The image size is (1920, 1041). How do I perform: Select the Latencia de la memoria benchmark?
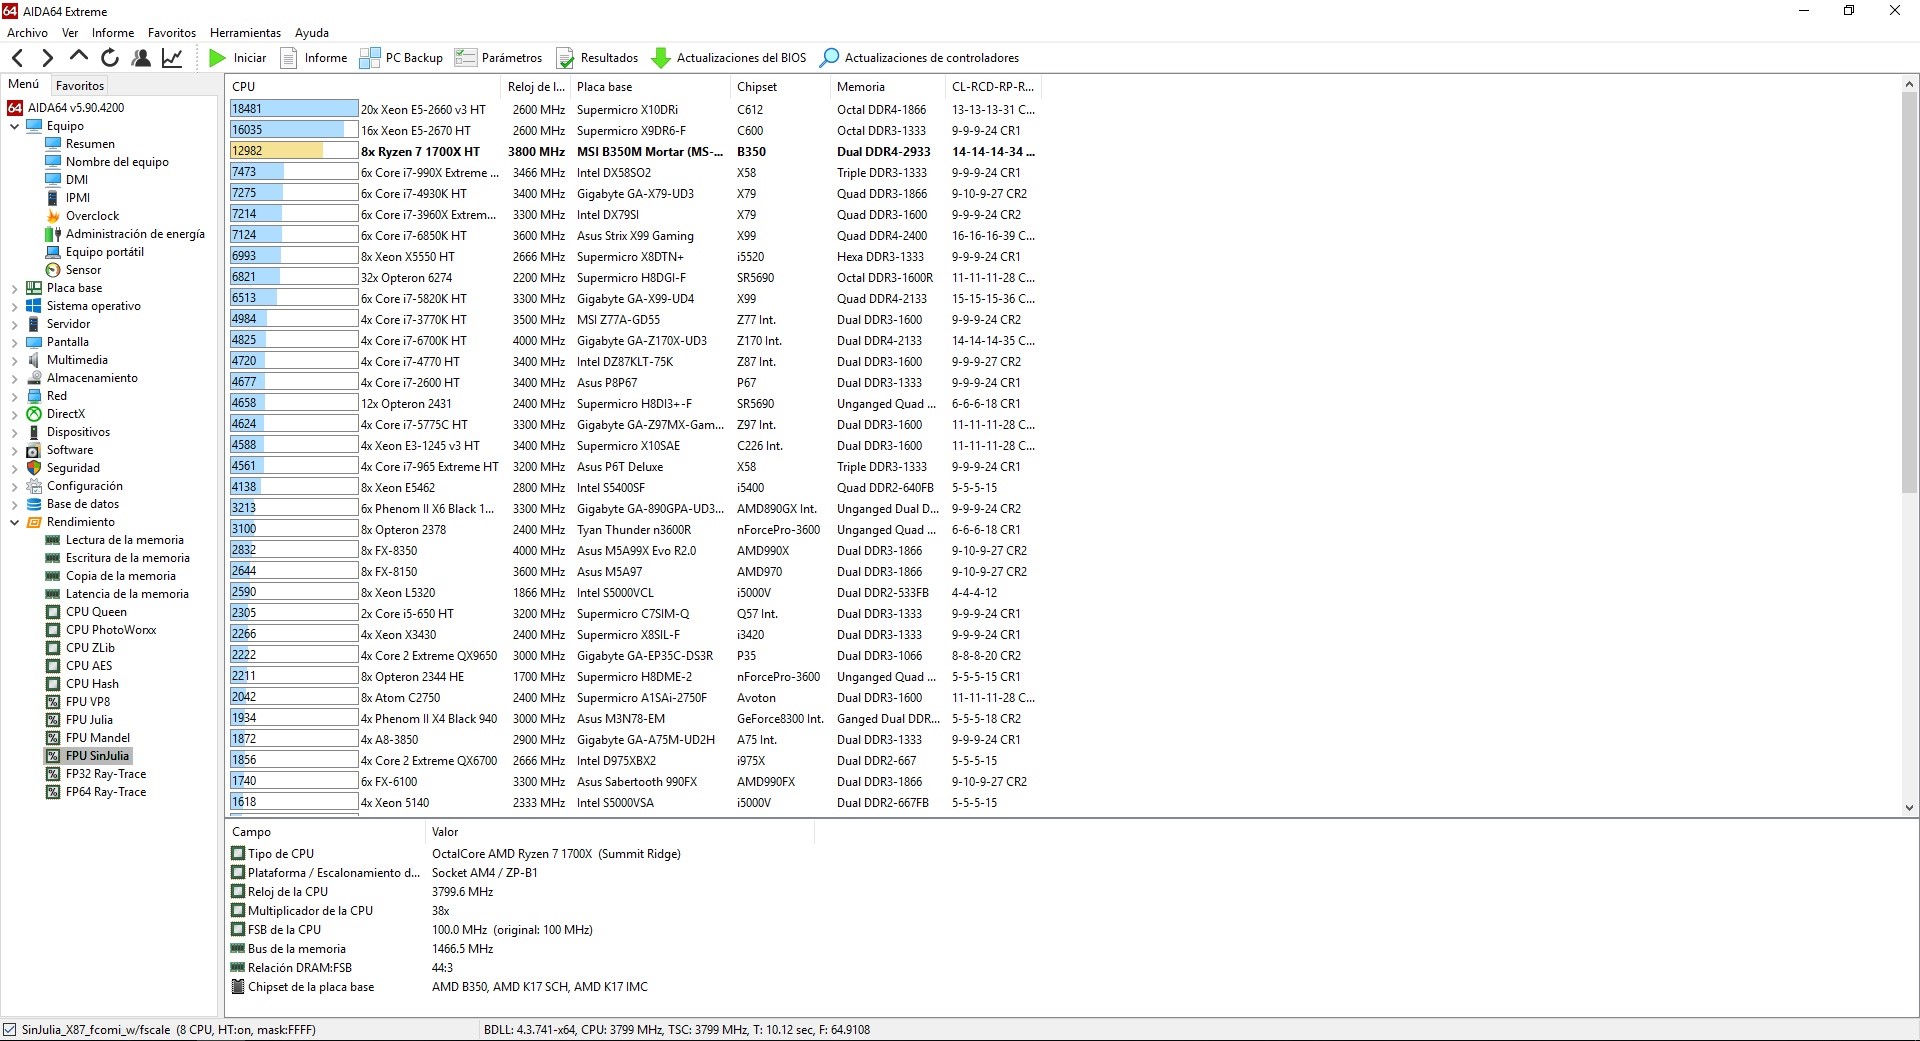pyautogui.click(x=117, y=594)
